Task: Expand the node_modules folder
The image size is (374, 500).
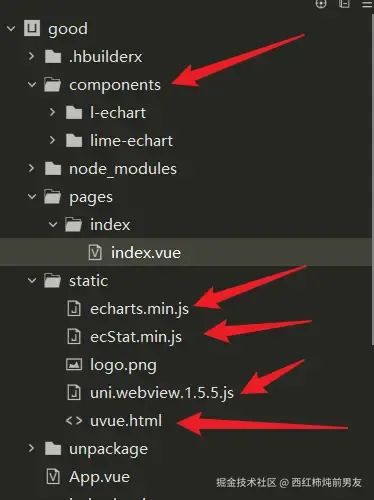Action: point(31,168)
